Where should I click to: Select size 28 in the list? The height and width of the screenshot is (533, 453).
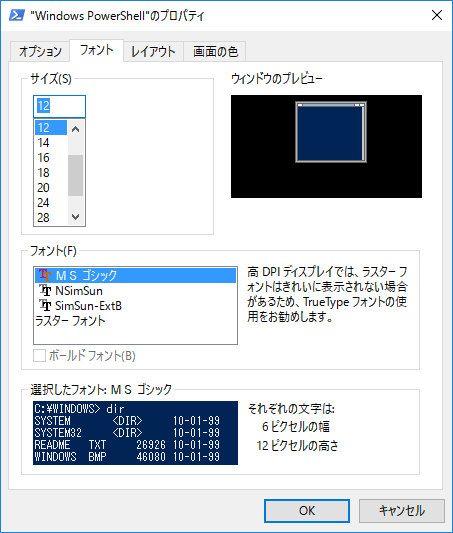tap(51, 218)
